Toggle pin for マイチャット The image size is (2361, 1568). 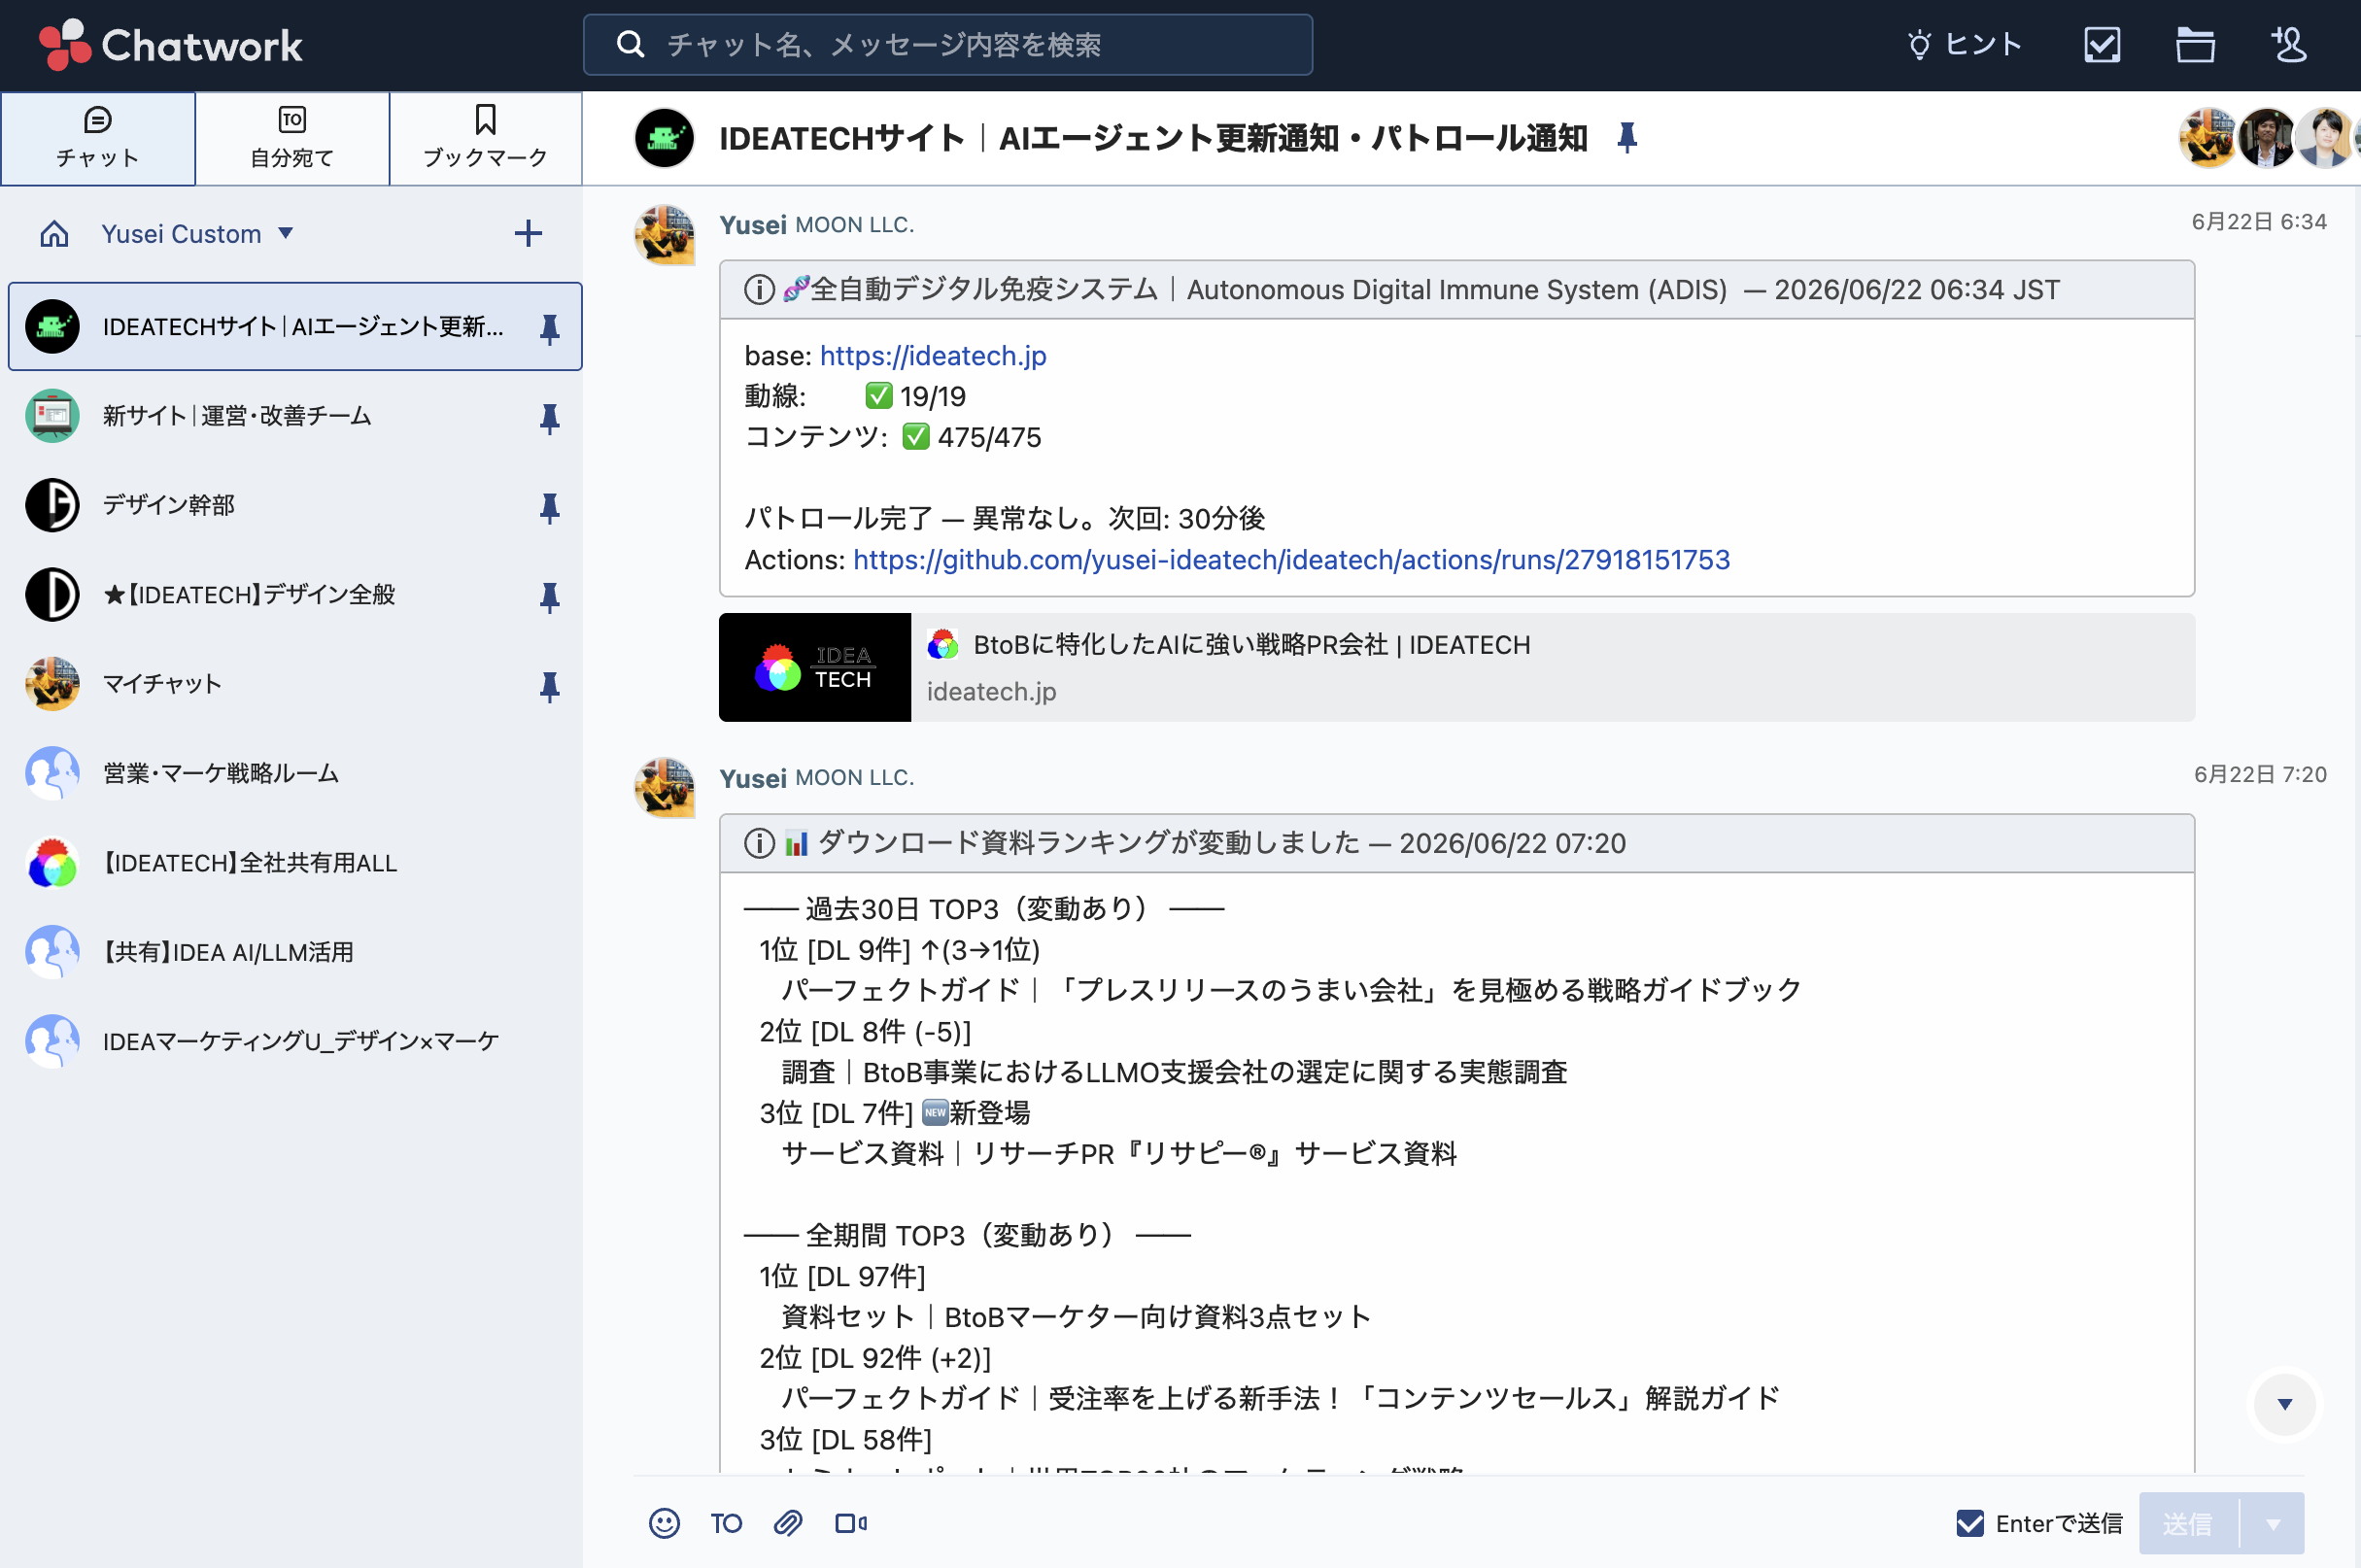[x=549, y=686]
